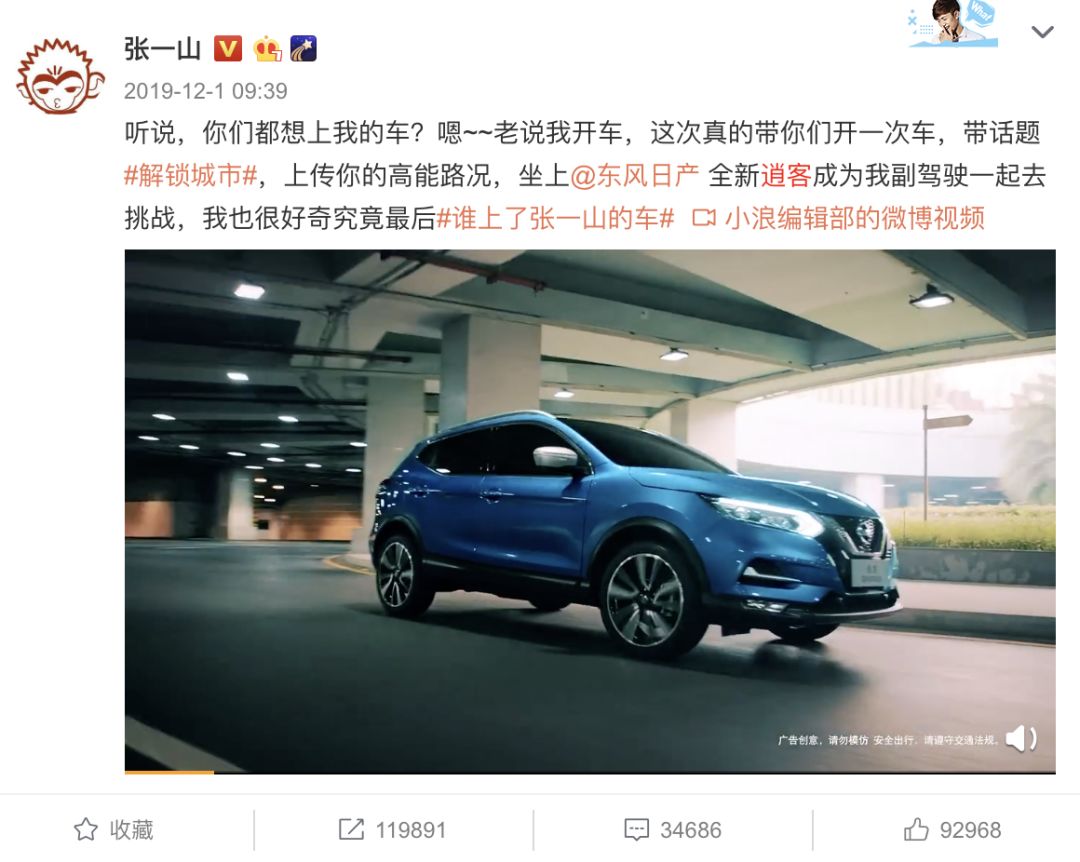Viewport: 1080px width, 862px height.
Task: Click the crown membership badge icon
Action: [x=267, y=49]
